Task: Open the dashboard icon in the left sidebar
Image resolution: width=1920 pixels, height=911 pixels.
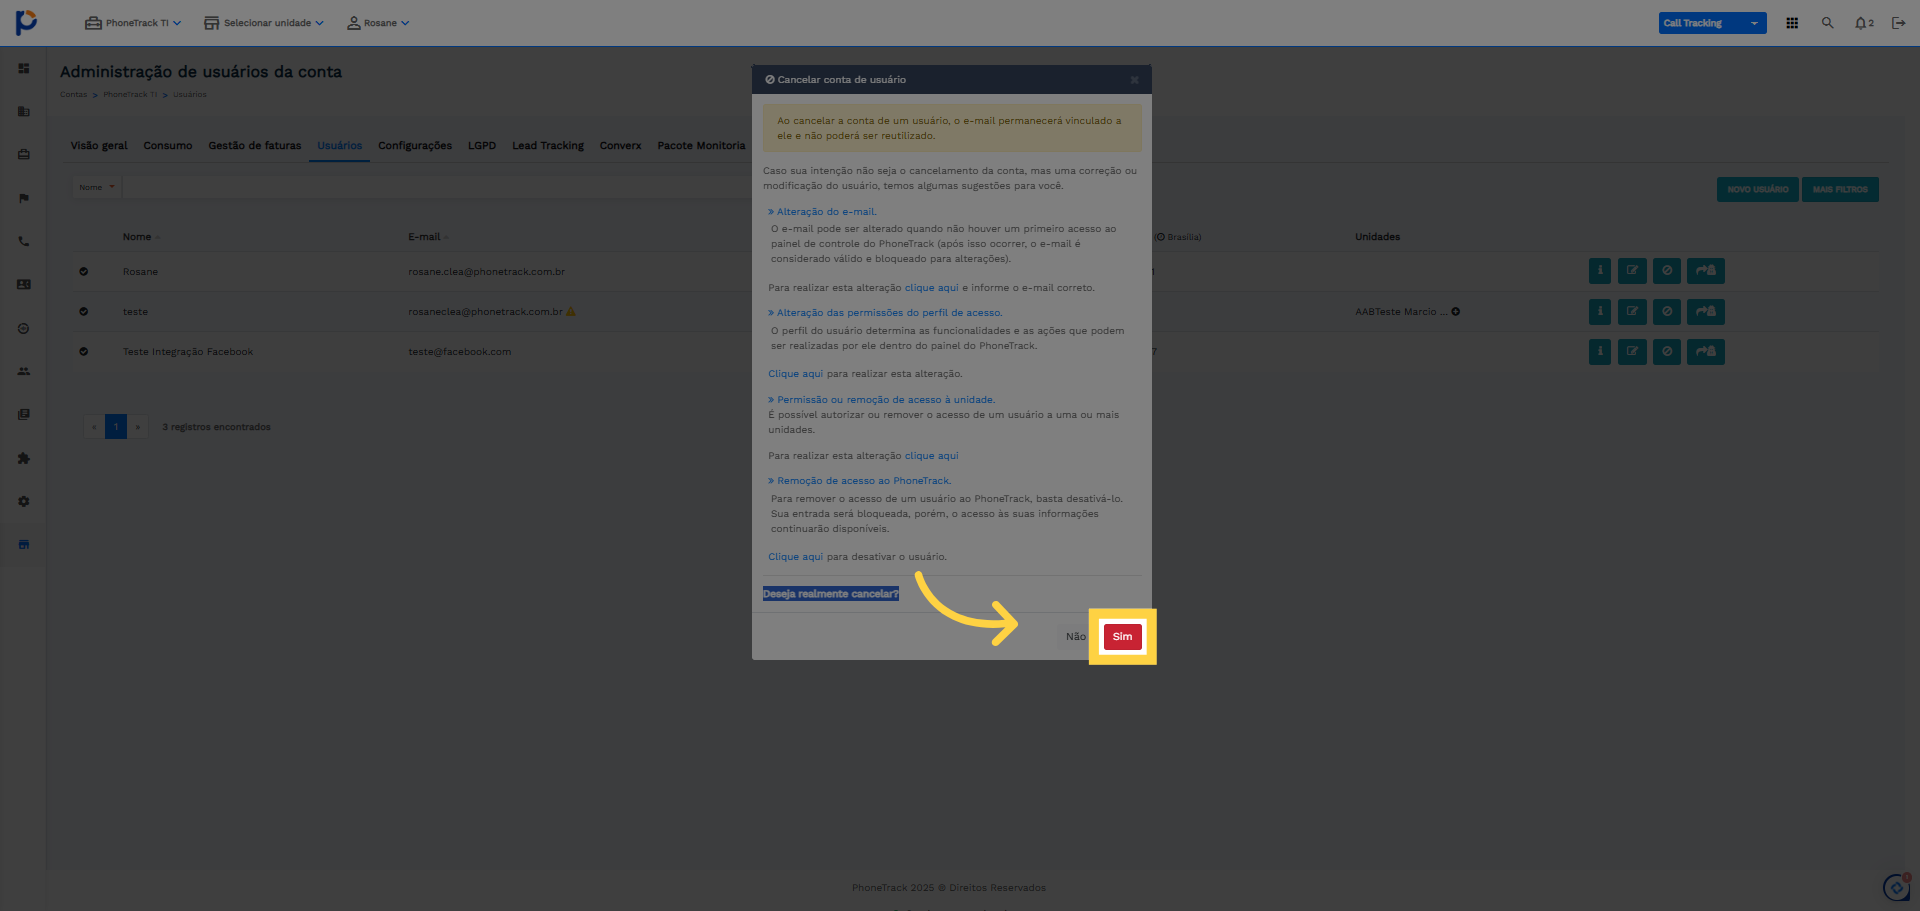Action: pyautogui.click(x=24, y=68)
